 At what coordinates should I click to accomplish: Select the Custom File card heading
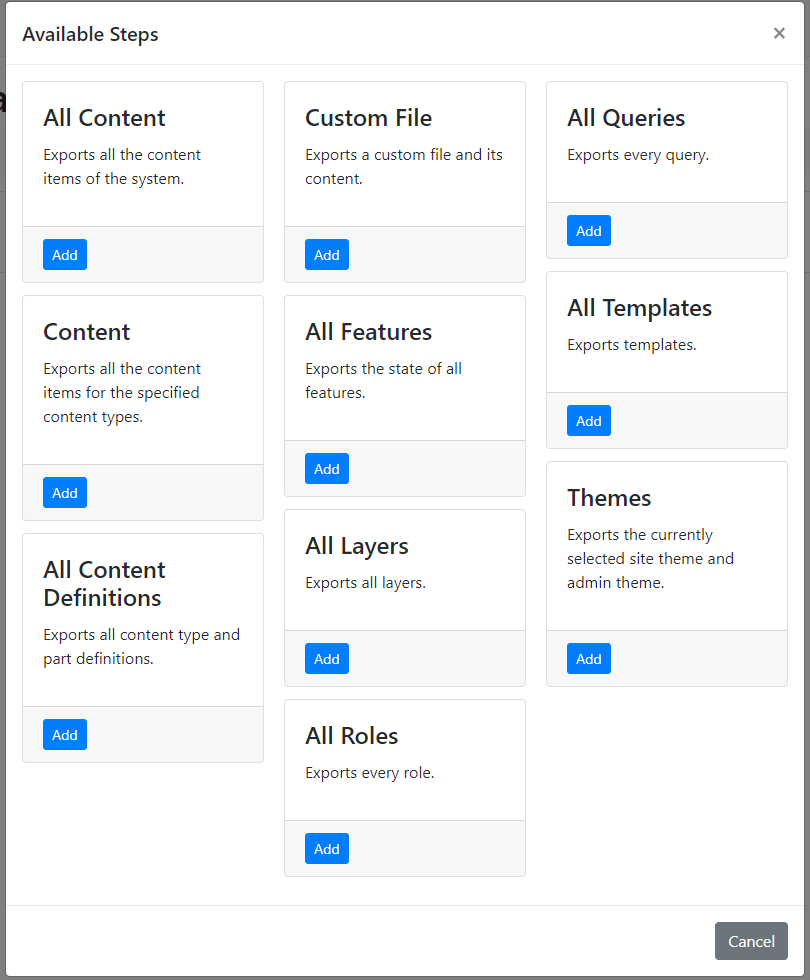pyautogui.click(x=369, y=118)
